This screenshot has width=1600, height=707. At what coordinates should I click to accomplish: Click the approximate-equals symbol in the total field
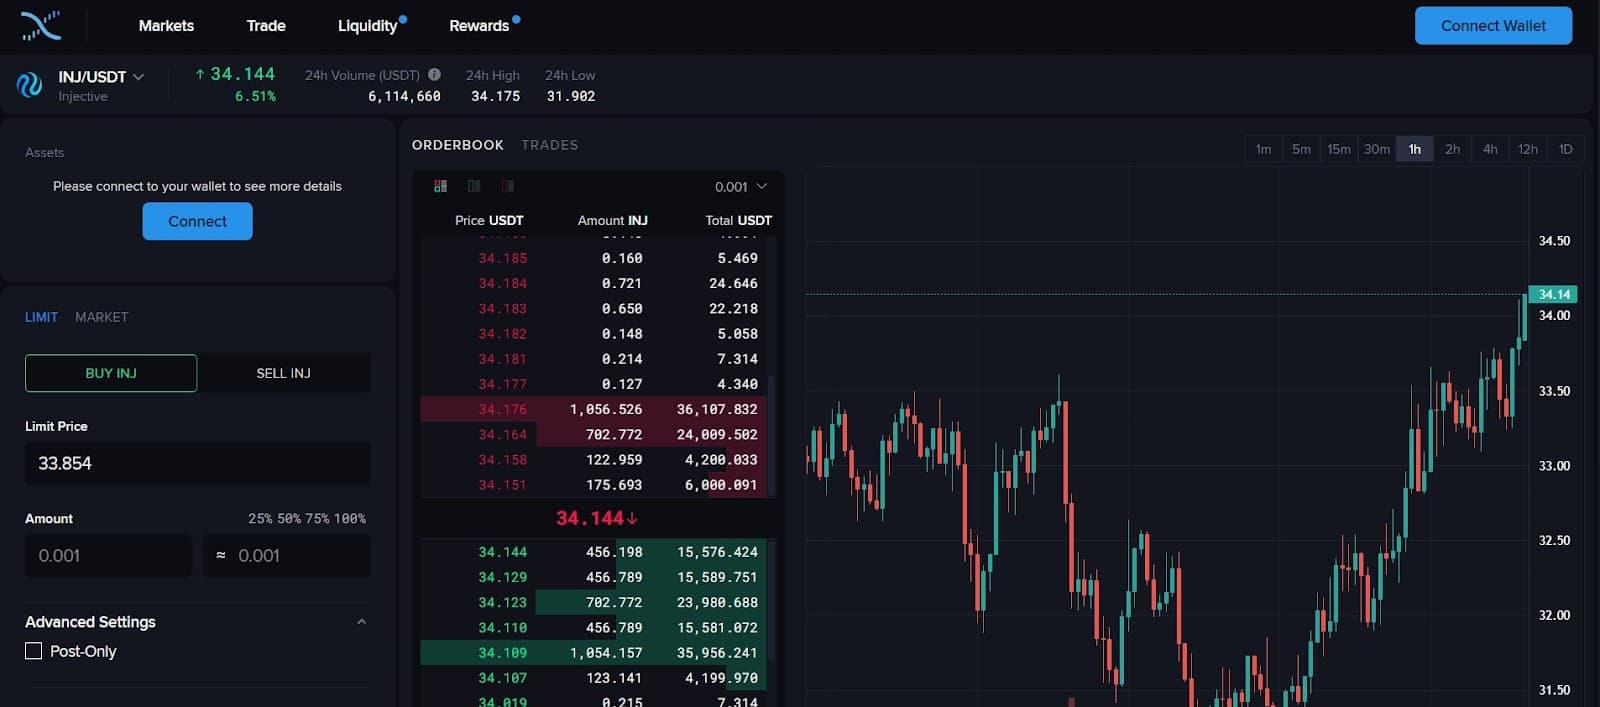tap(221, 555)
